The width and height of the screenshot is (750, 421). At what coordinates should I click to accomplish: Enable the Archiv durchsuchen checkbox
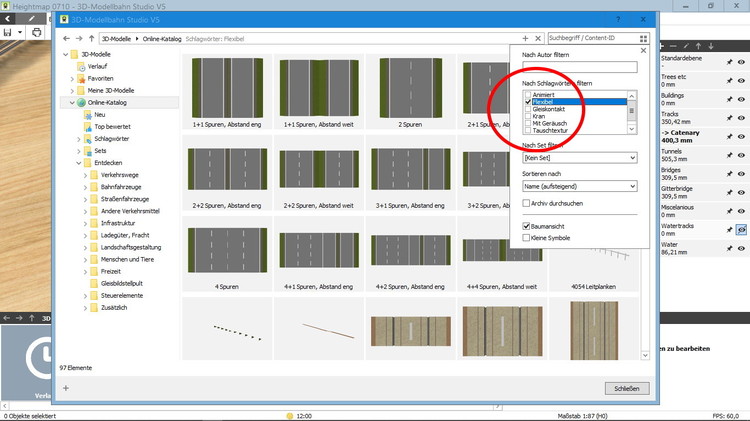[527, 203]
